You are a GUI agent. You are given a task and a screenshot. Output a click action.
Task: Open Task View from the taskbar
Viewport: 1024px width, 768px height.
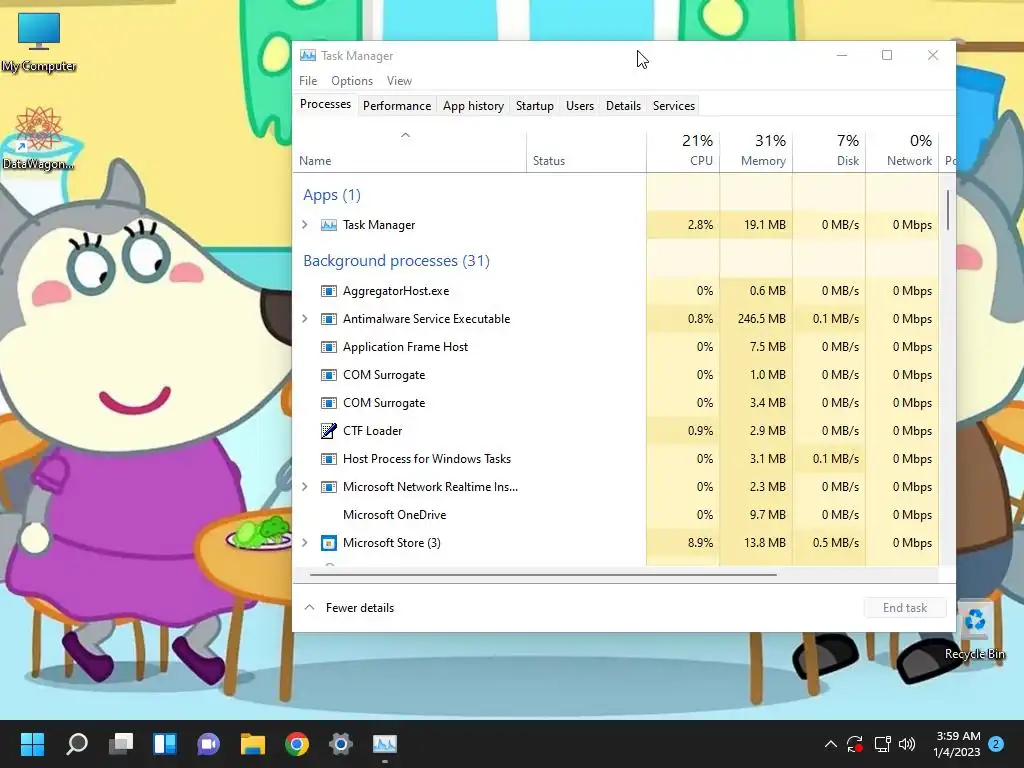pyautogui.click(x=121, y=744)
